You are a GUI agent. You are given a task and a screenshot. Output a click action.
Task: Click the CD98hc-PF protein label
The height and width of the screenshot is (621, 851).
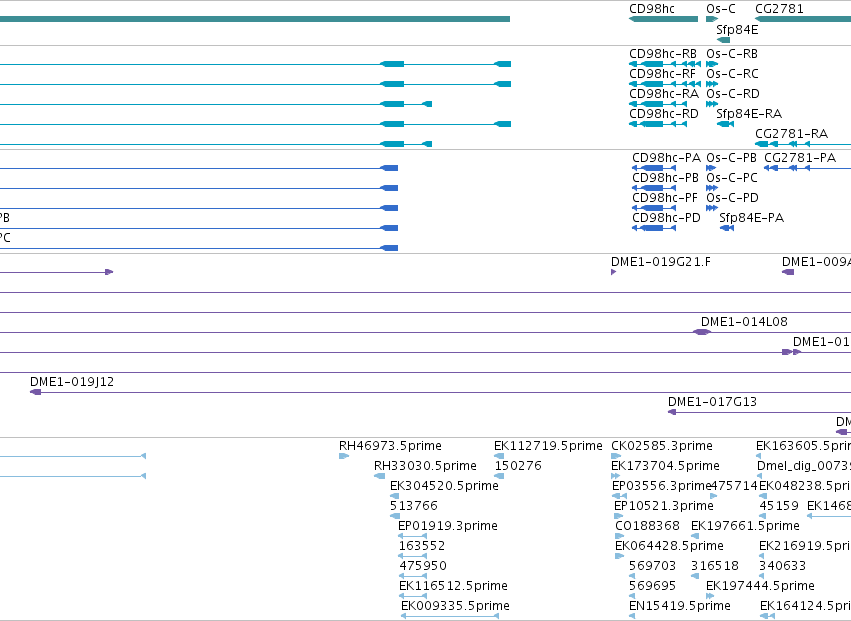(x=665, y=198)
